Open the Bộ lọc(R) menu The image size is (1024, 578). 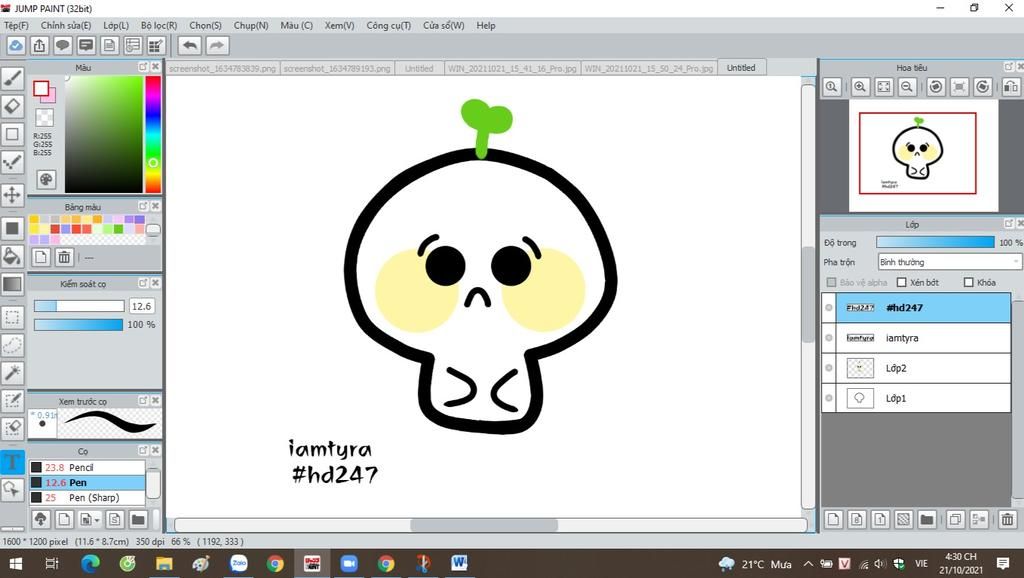pos(158,25)
